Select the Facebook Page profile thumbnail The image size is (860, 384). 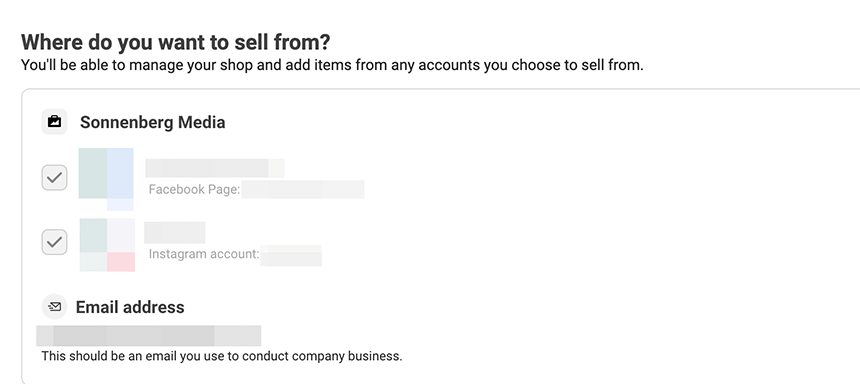tap(106, 179)
